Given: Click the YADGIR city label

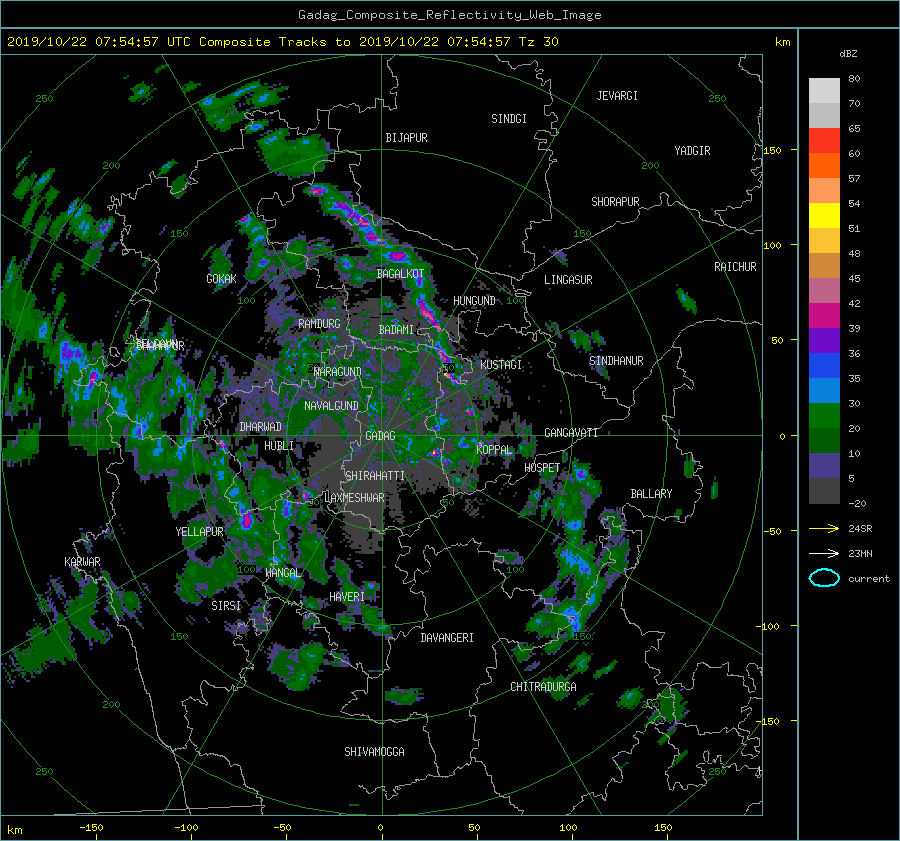Looking at the screenshot, I should coord(692,151).
